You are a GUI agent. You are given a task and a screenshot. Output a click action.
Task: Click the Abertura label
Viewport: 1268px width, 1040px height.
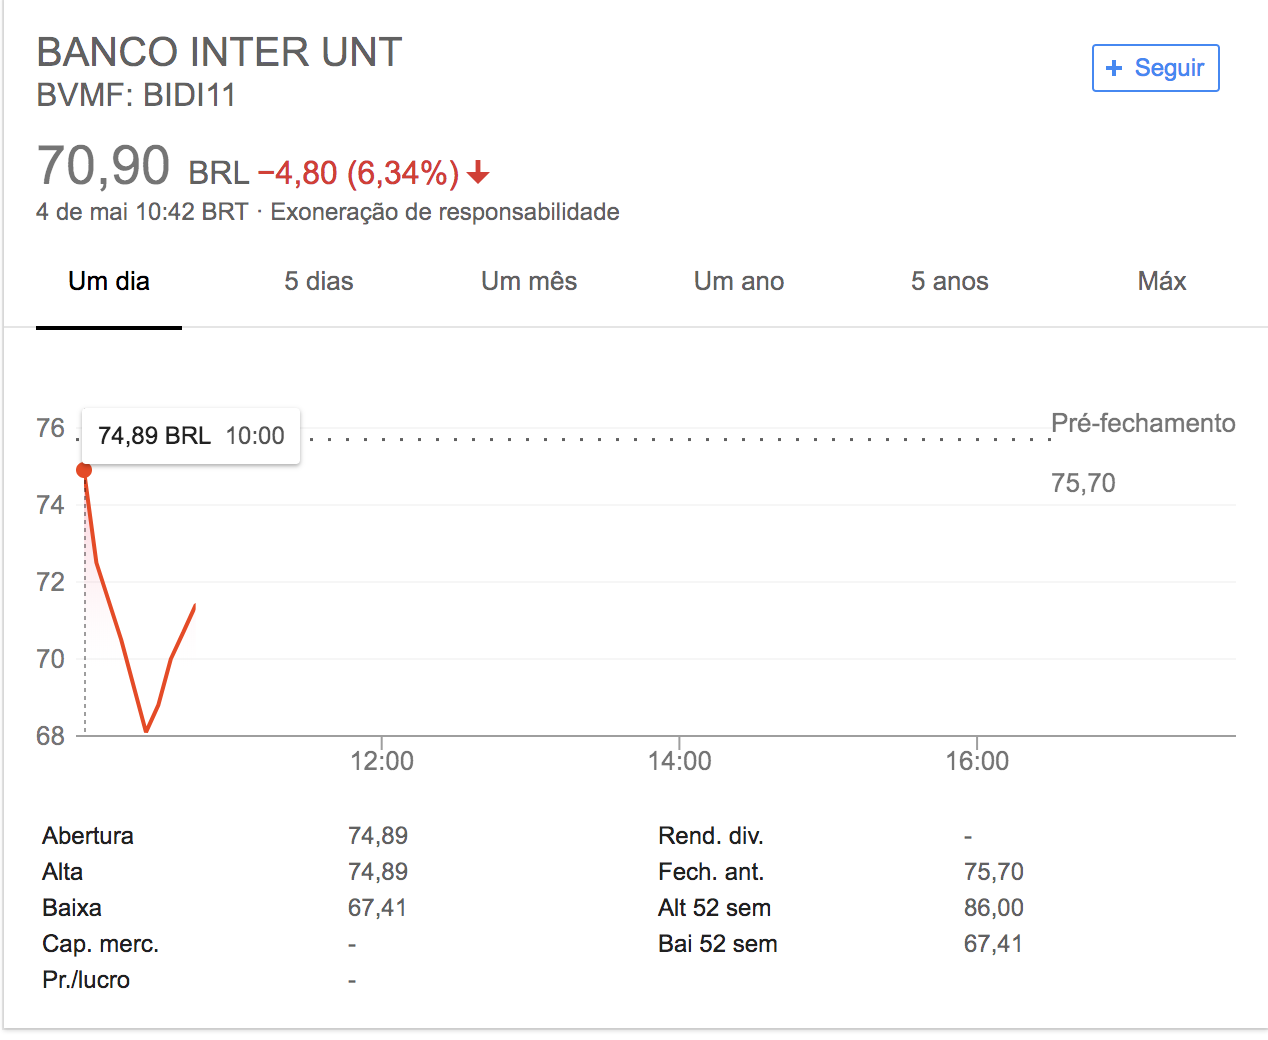(x=88, y=836)
